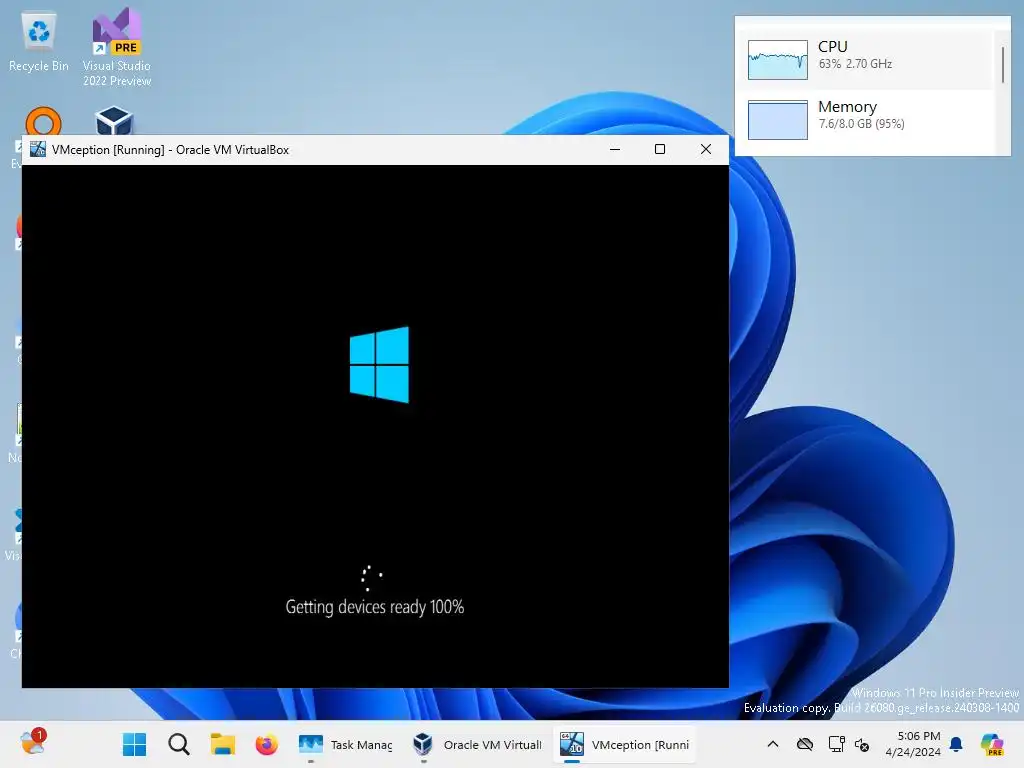Open the Recycle Bin desktop icon
This screenshot has height=768, width=1024.
(39, 42)
